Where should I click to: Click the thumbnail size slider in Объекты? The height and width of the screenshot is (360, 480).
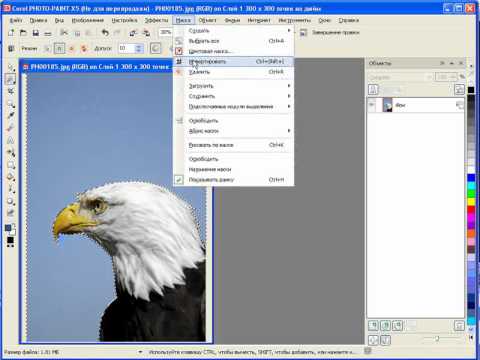pyautogui.click(x=437, y=339)
